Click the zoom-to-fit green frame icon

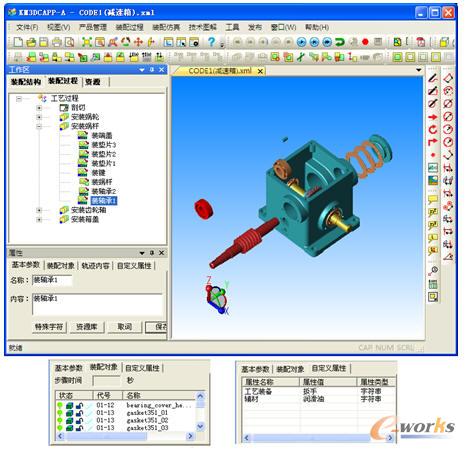[x=87, y=42]
